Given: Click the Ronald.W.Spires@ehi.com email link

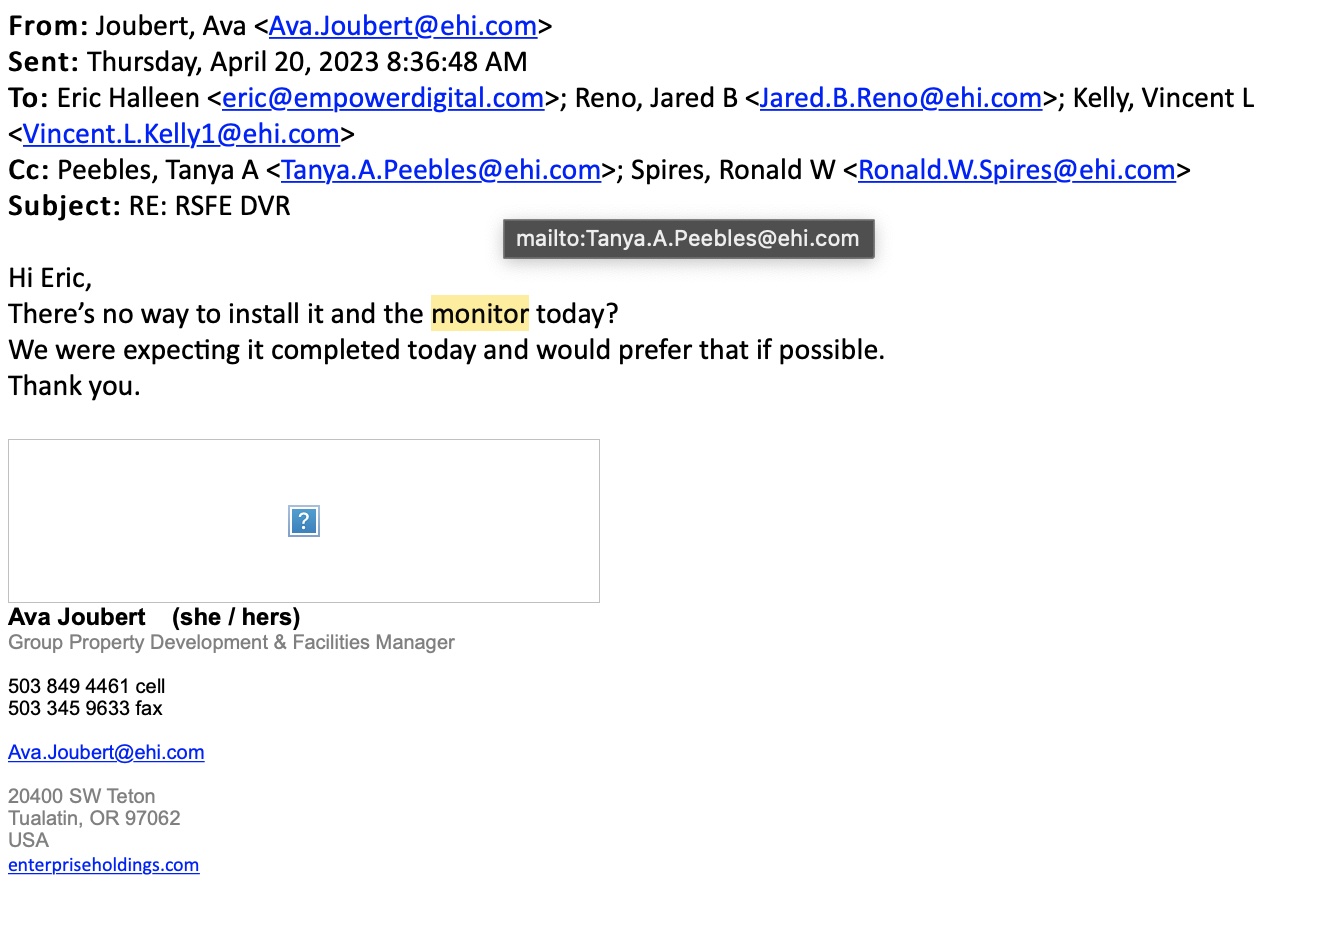Looking at the screenshot, I should point(1016,170).
